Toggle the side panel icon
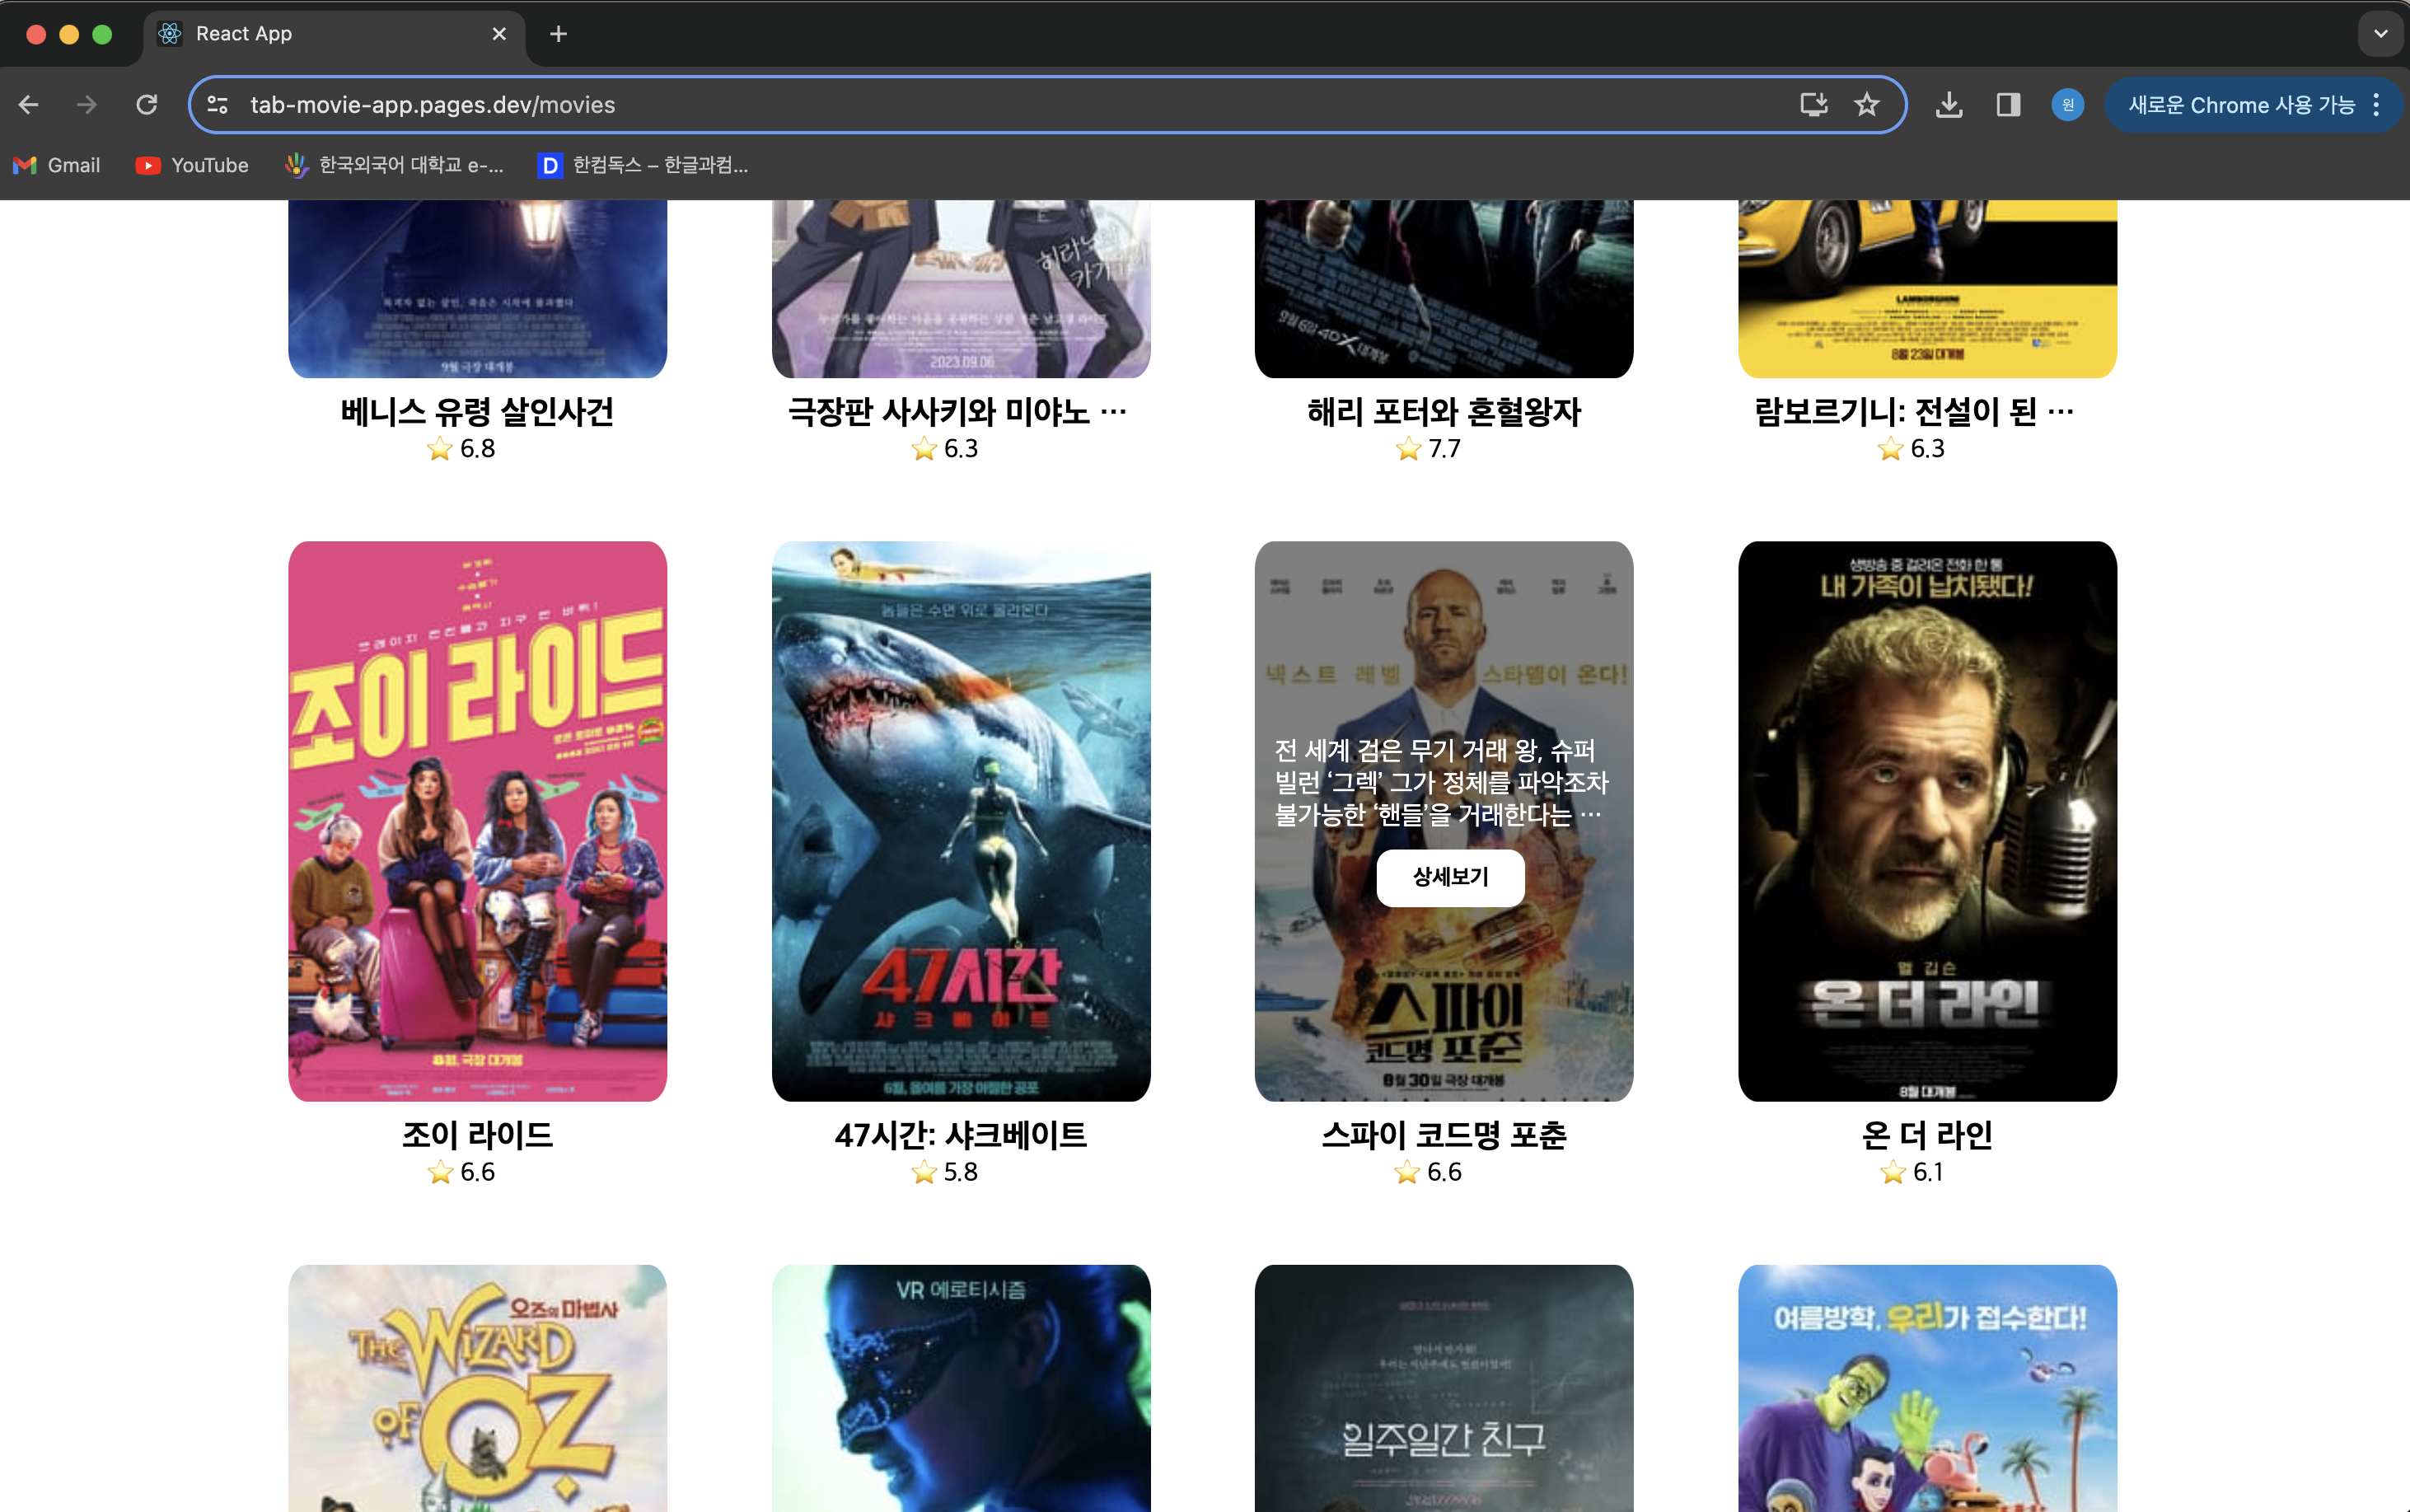 pos(2008,104)
